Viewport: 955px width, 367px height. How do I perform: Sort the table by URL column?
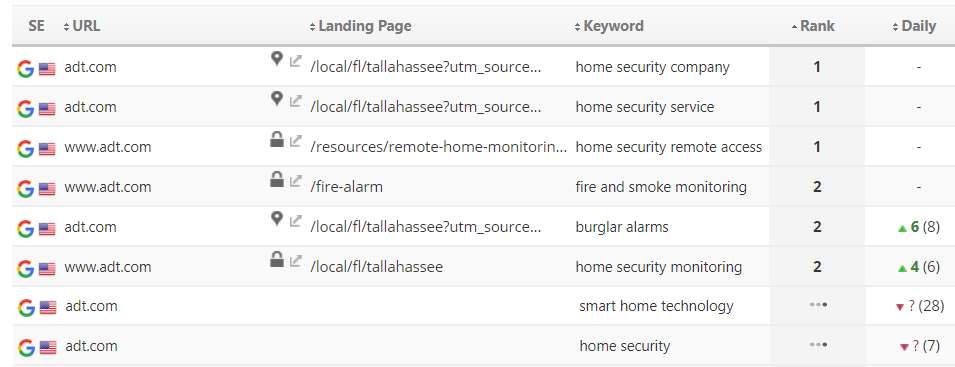point(82,26)
